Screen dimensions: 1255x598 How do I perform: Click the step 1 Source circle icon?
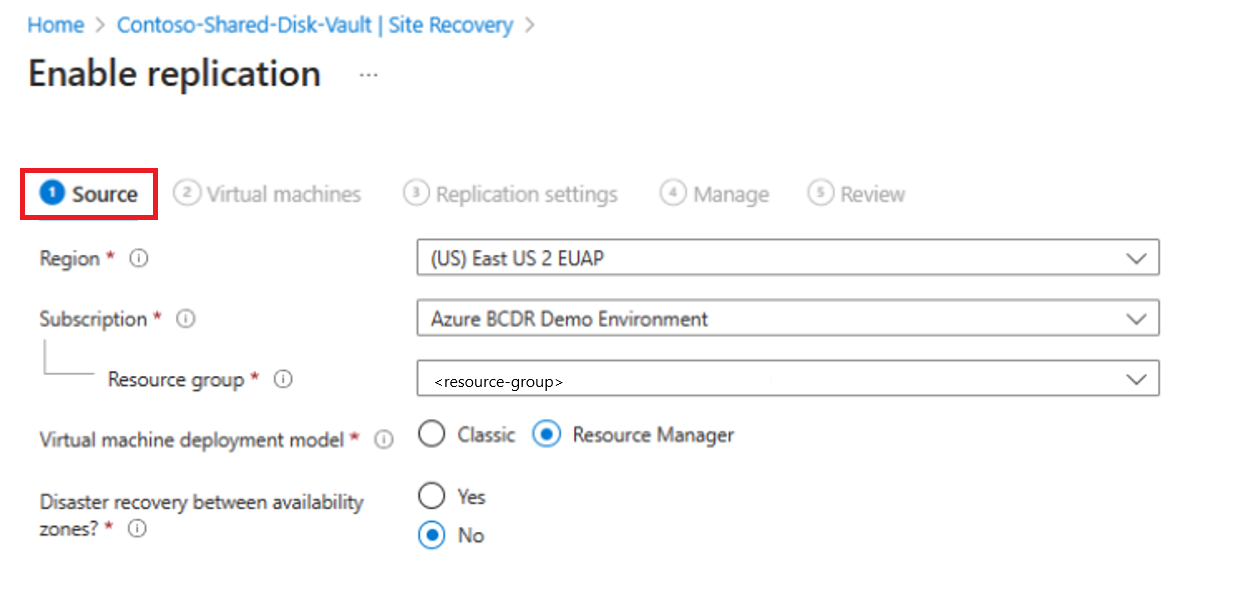click(51, 193)
